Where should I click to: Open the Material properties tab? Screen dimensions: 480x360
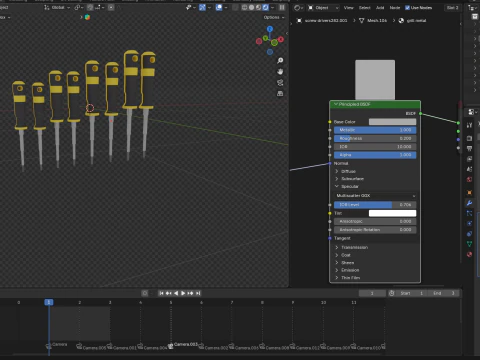click(469, 254)
